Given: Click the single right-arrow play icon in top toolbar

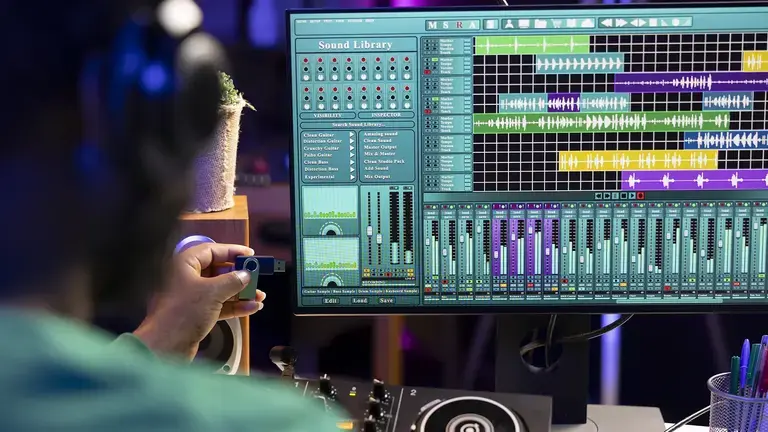Looking at the screenshot, I should pos(642,23).
